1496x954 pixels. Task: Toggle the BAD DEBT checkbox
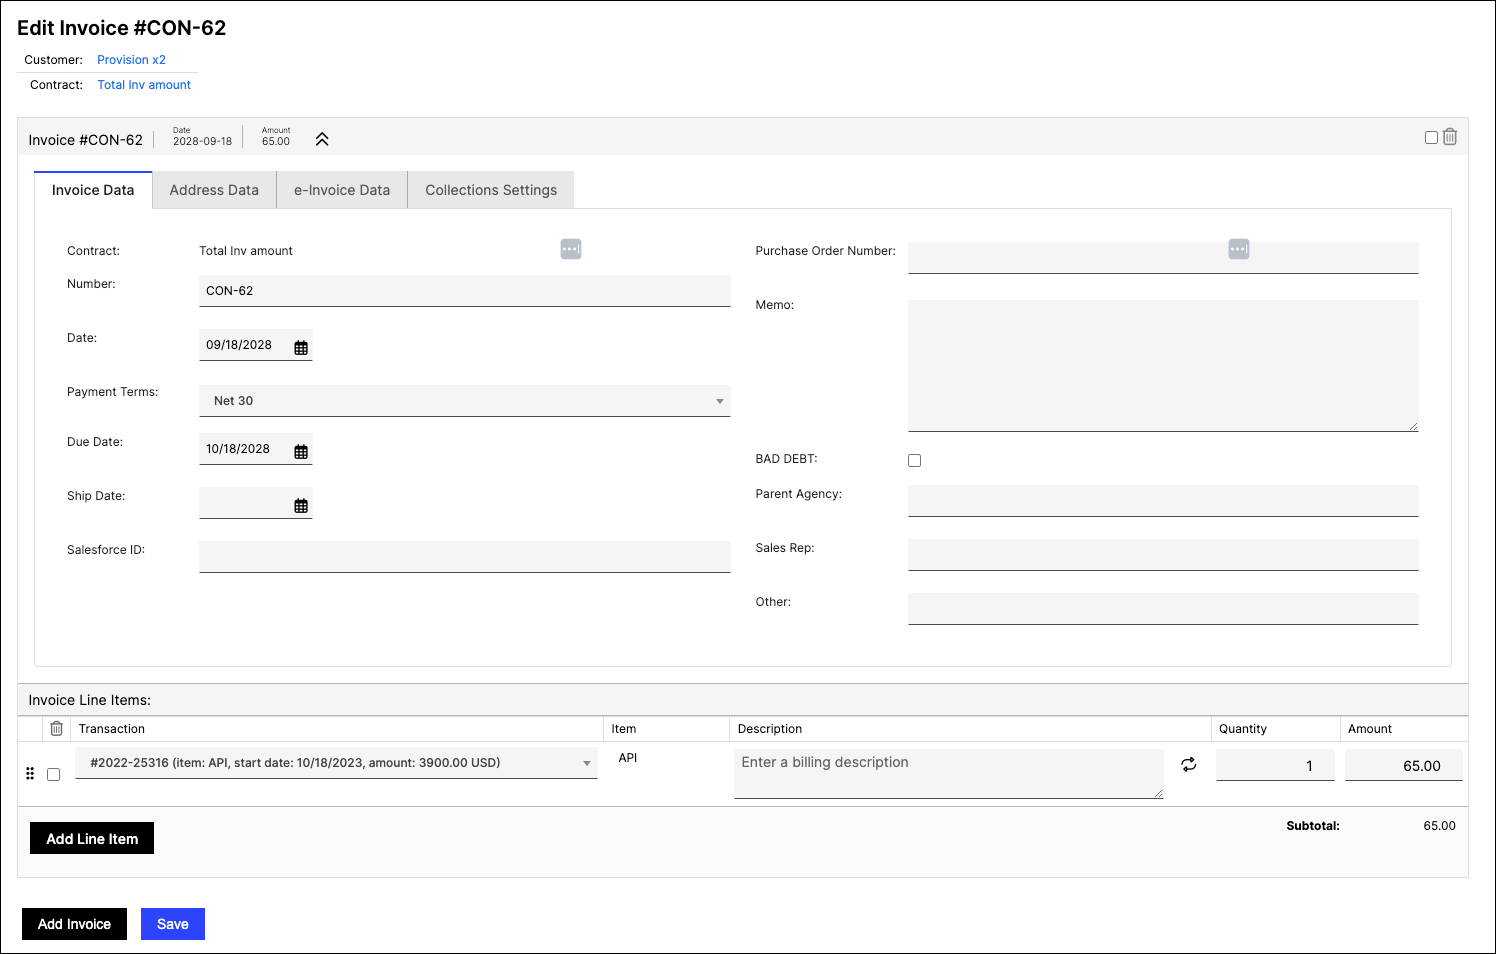[x=914, y=460]
